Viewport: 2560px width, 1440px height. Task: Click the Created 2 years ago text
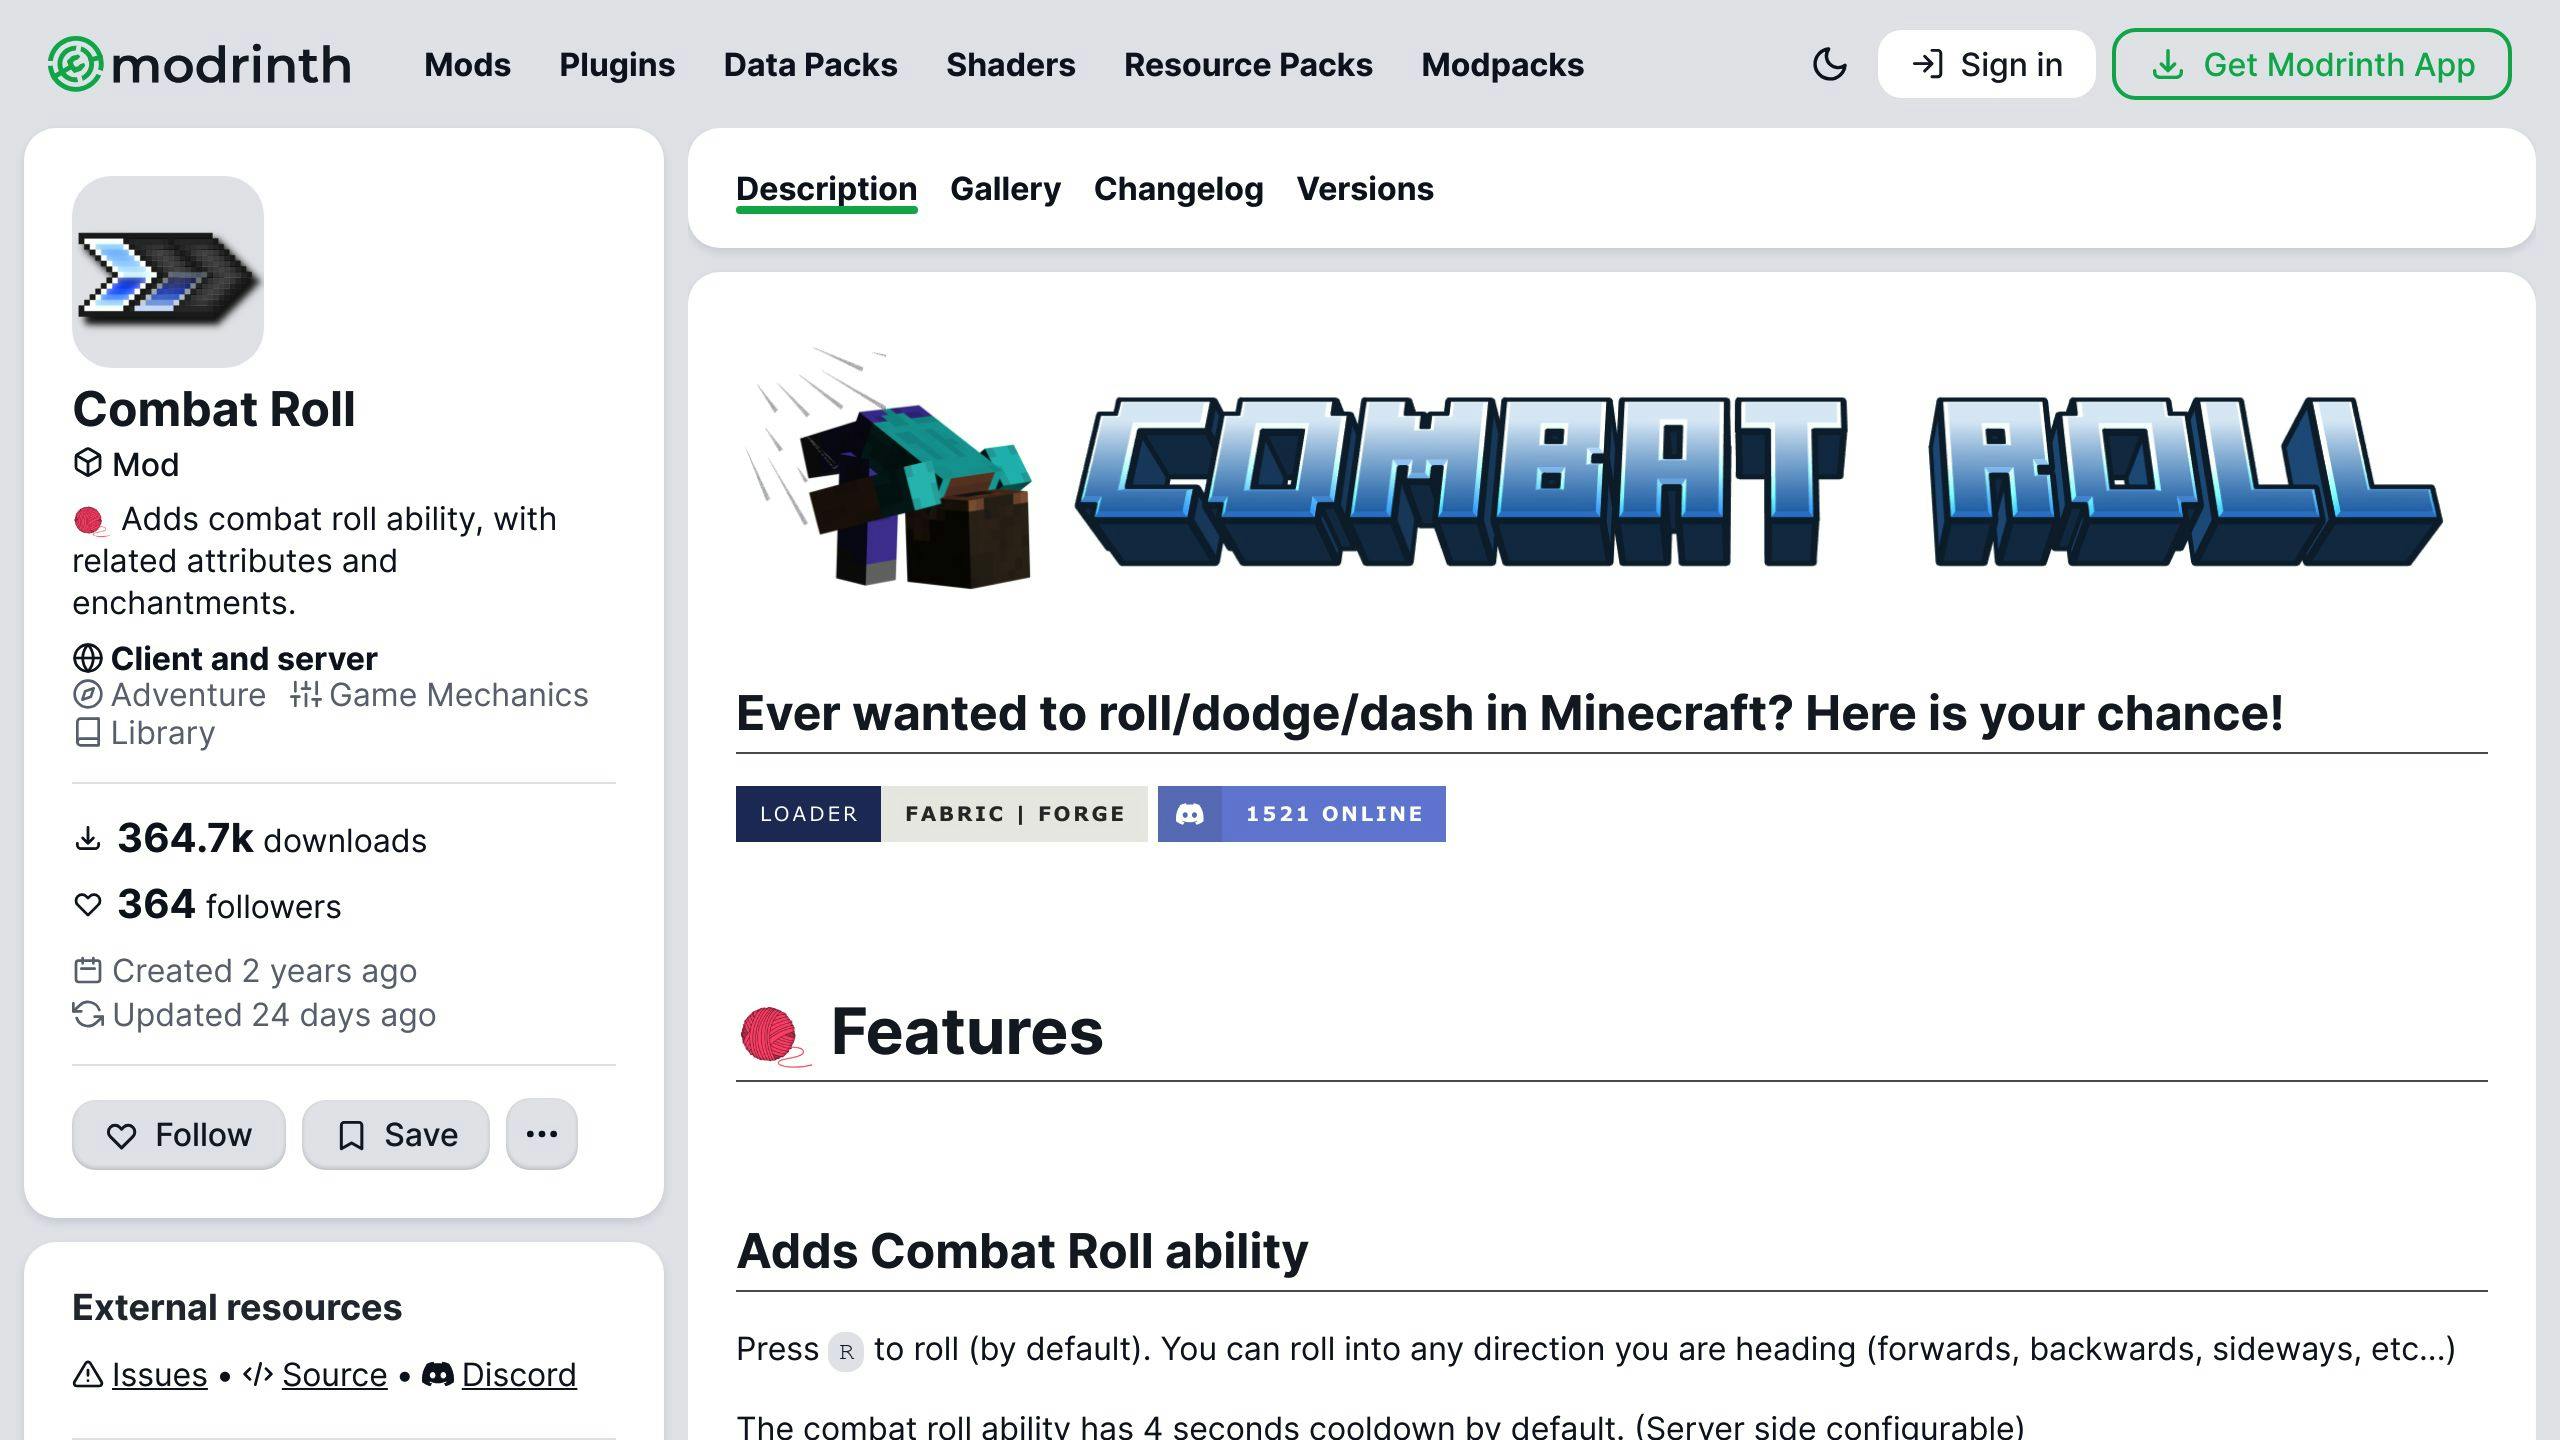[264, 970]
